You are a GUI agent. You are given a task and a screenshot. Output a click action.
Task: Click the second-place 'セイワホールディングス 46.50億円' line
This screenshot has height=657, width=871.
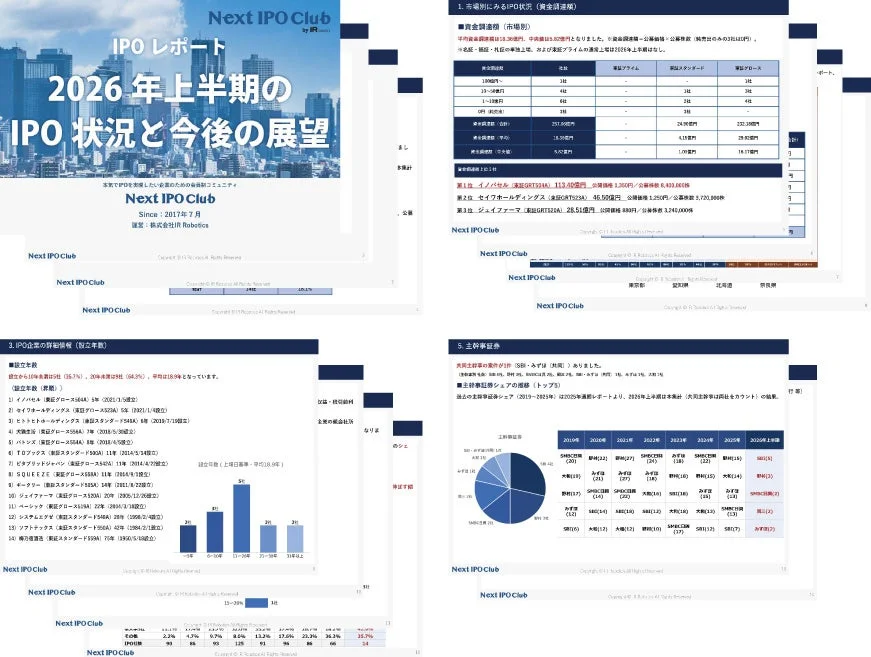coord(590,198)
